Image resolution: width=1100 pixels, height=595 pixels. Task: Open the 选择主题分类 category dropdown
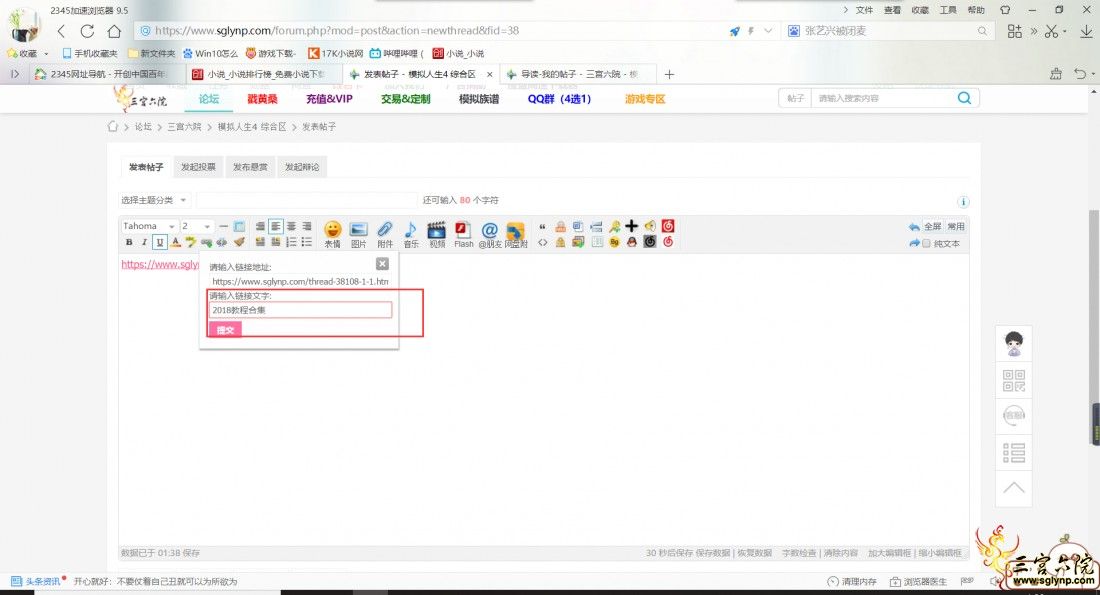154,200
